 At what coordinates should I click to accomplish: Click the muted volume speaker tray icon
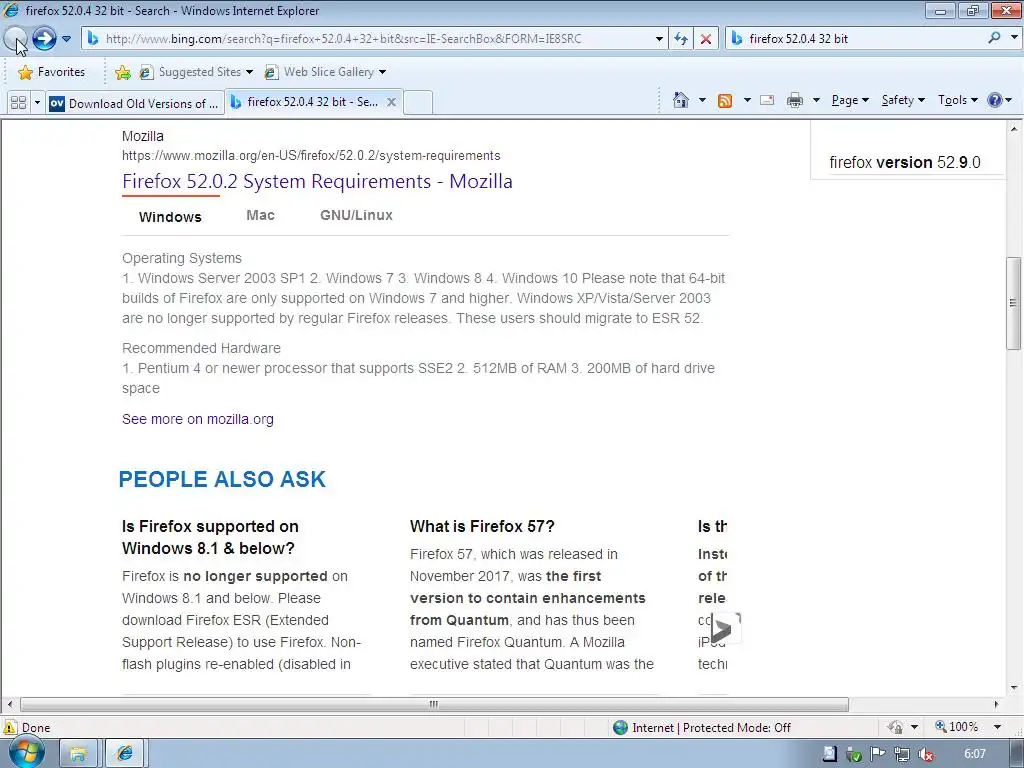point(925,754)
